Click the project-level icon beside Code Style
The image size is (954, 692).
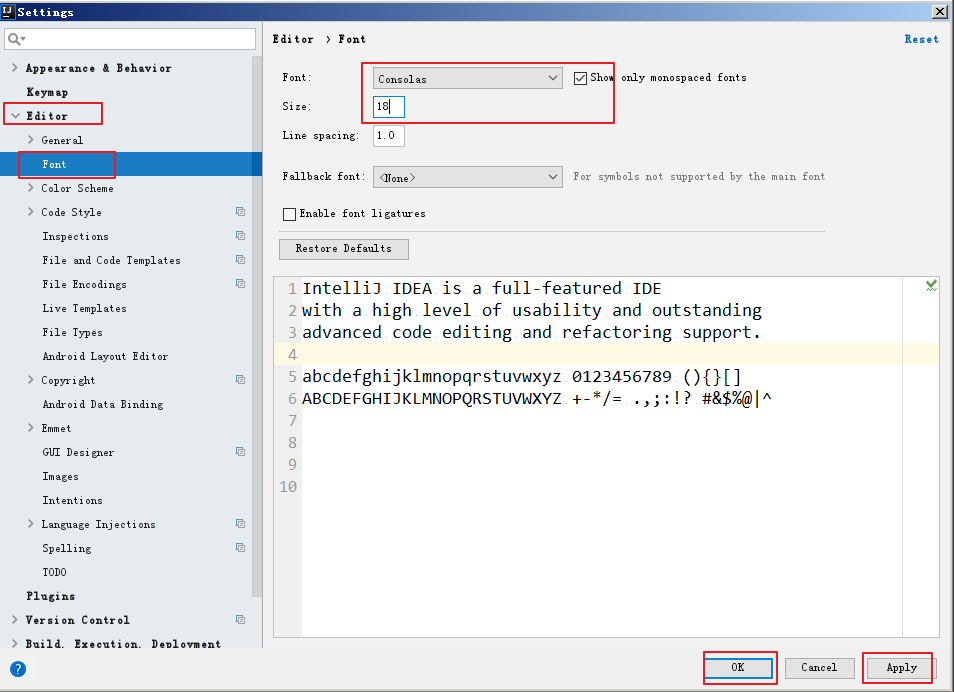click(240, 212)
